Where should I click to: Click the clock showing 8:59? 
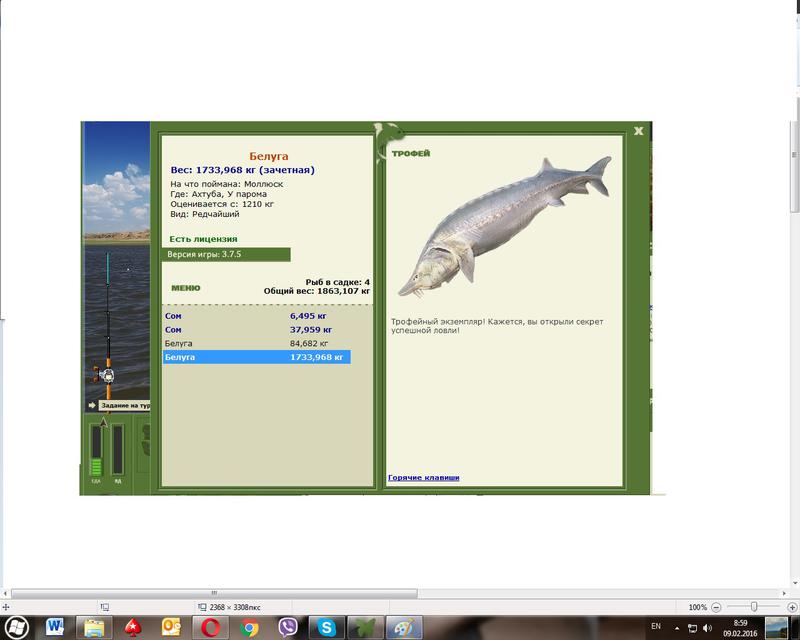pos(740,623)
